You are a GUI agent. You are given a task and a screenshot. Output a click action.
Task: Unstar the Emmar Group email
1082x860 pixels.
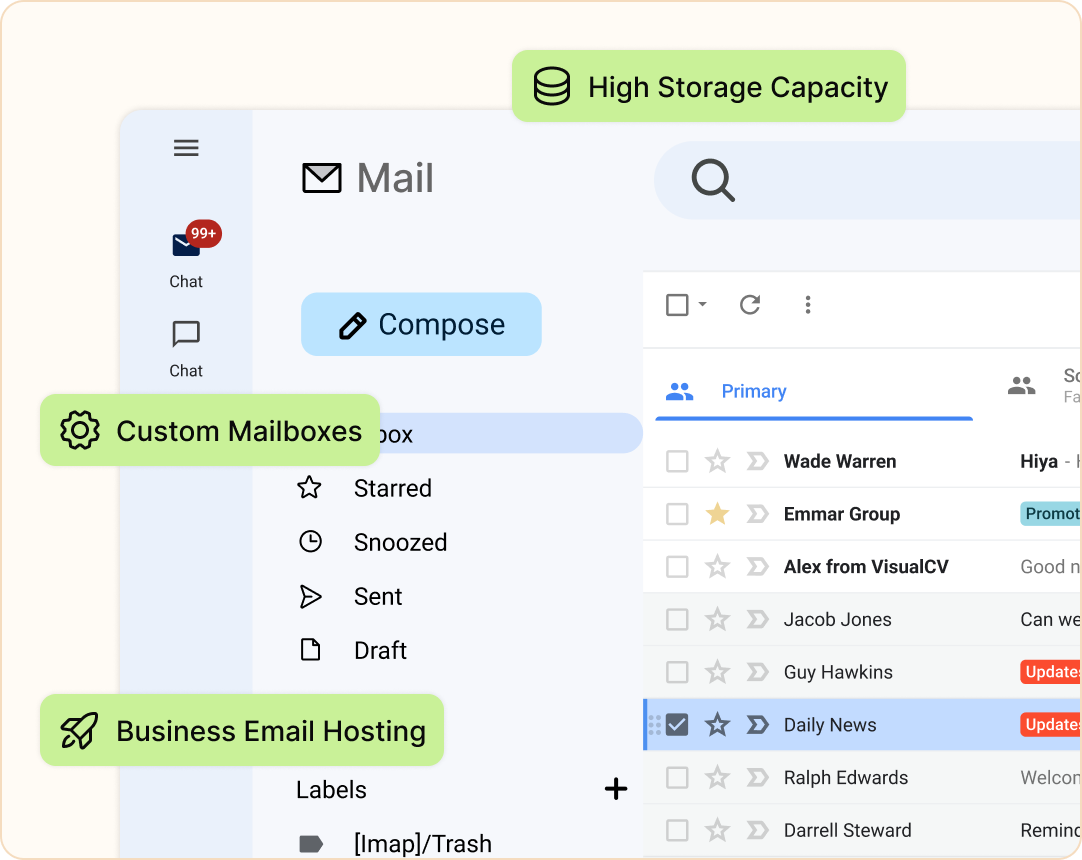tap(718, 514)
